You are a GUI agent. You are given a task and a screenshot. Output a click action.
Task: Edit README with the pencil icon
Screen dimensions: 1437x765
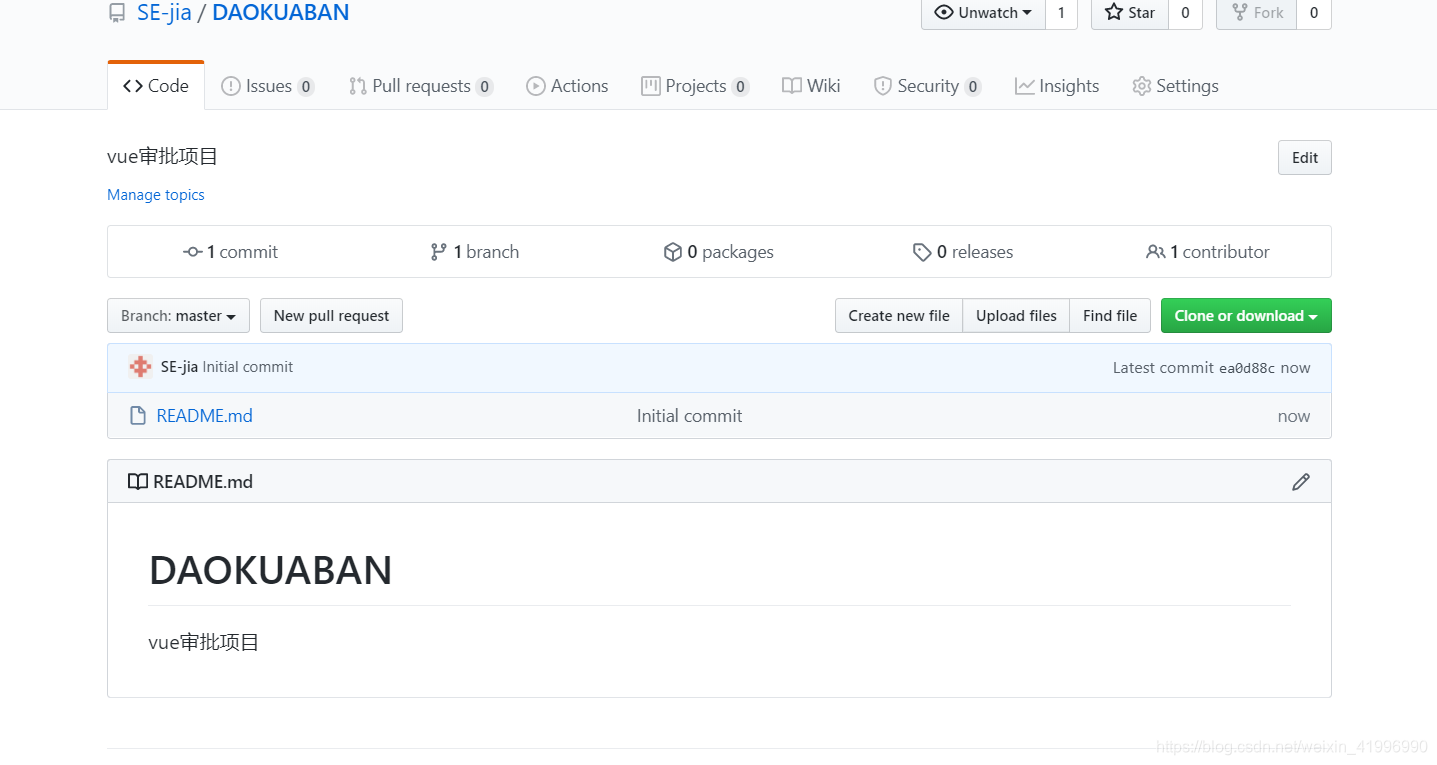point(1301,482)
